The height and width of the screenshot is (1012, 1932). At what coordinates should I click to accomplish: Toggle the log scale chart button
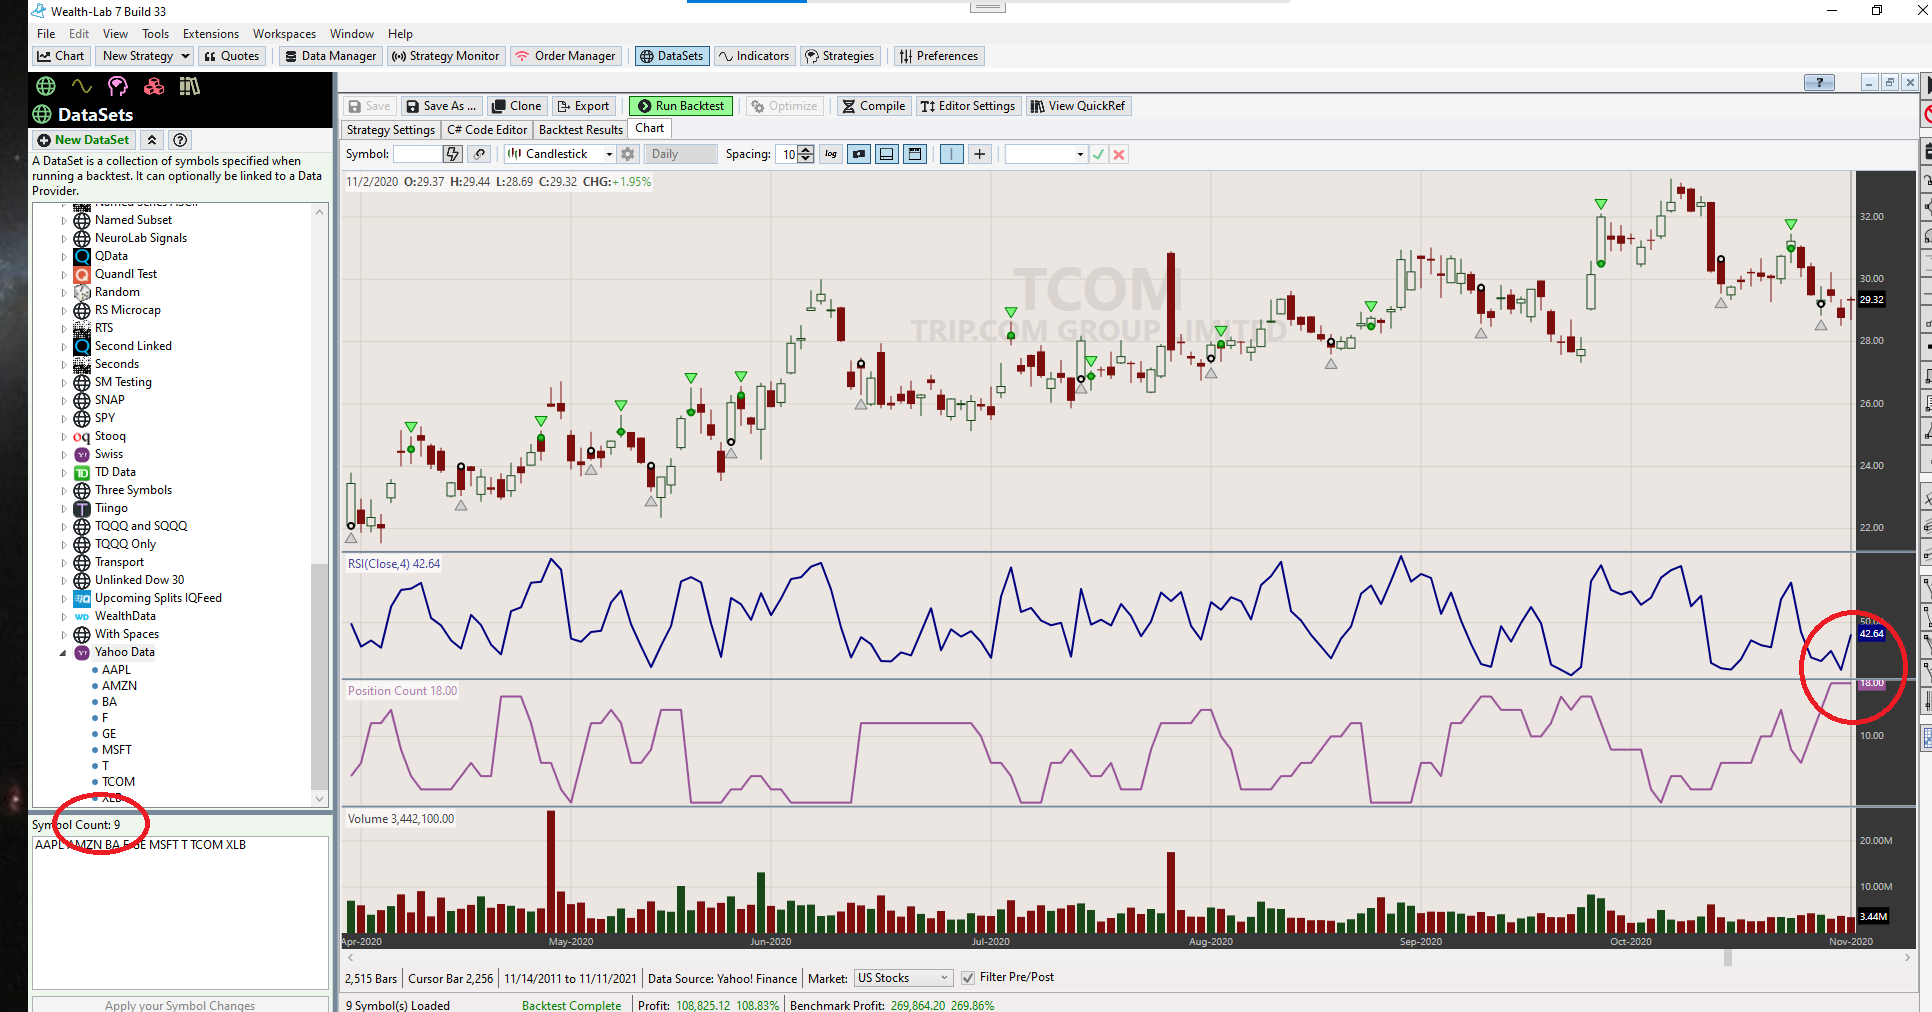831,154
